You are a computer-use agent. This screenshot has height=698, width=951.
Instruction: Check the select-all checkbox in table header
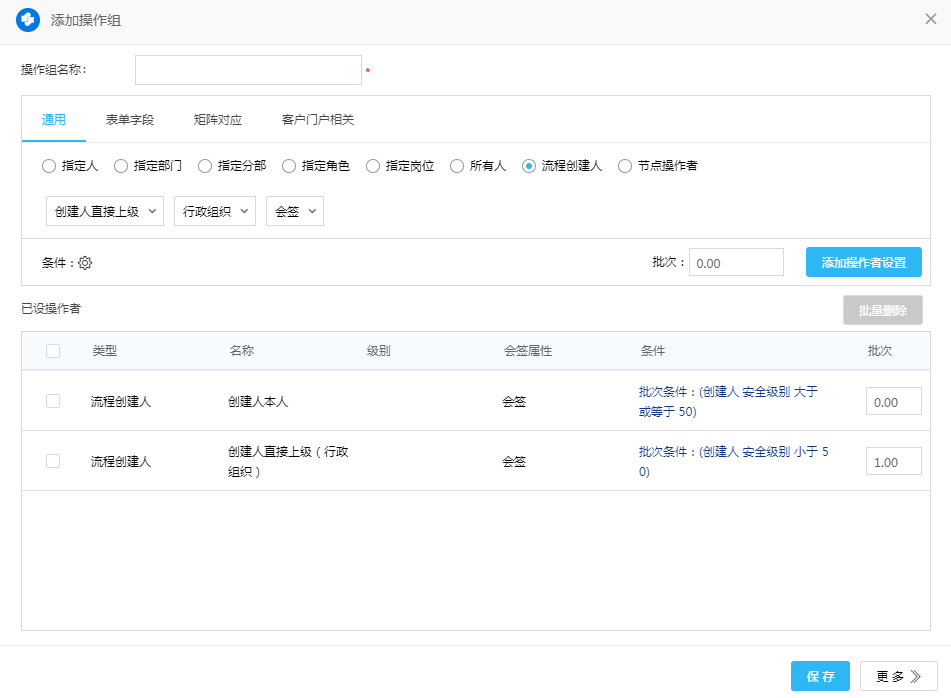coord(53,351)
